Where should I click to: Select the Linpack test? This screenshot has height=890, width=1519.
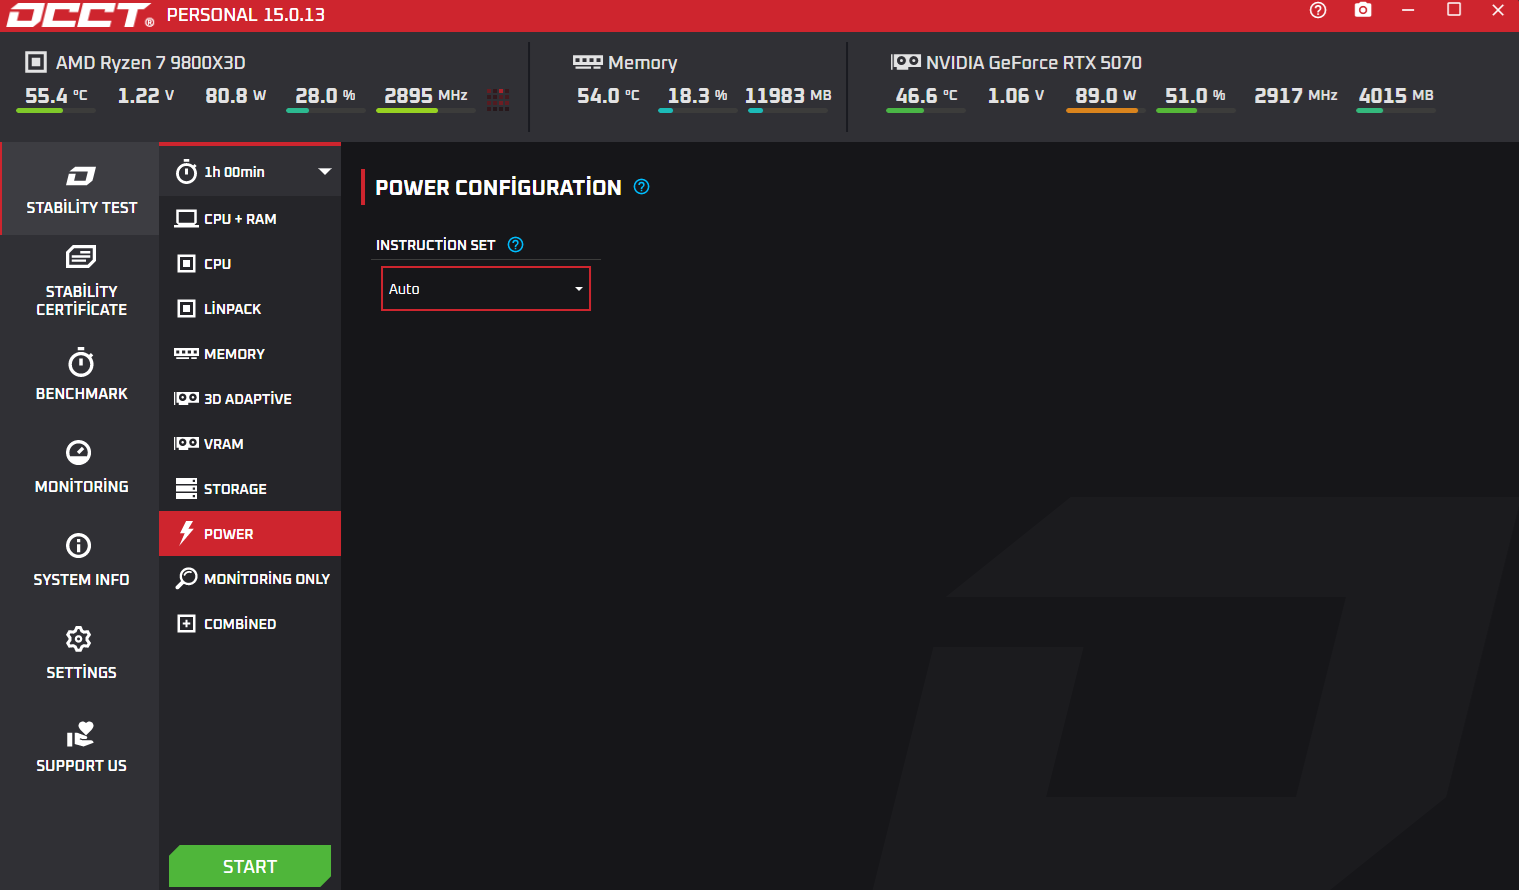[250, 309]
